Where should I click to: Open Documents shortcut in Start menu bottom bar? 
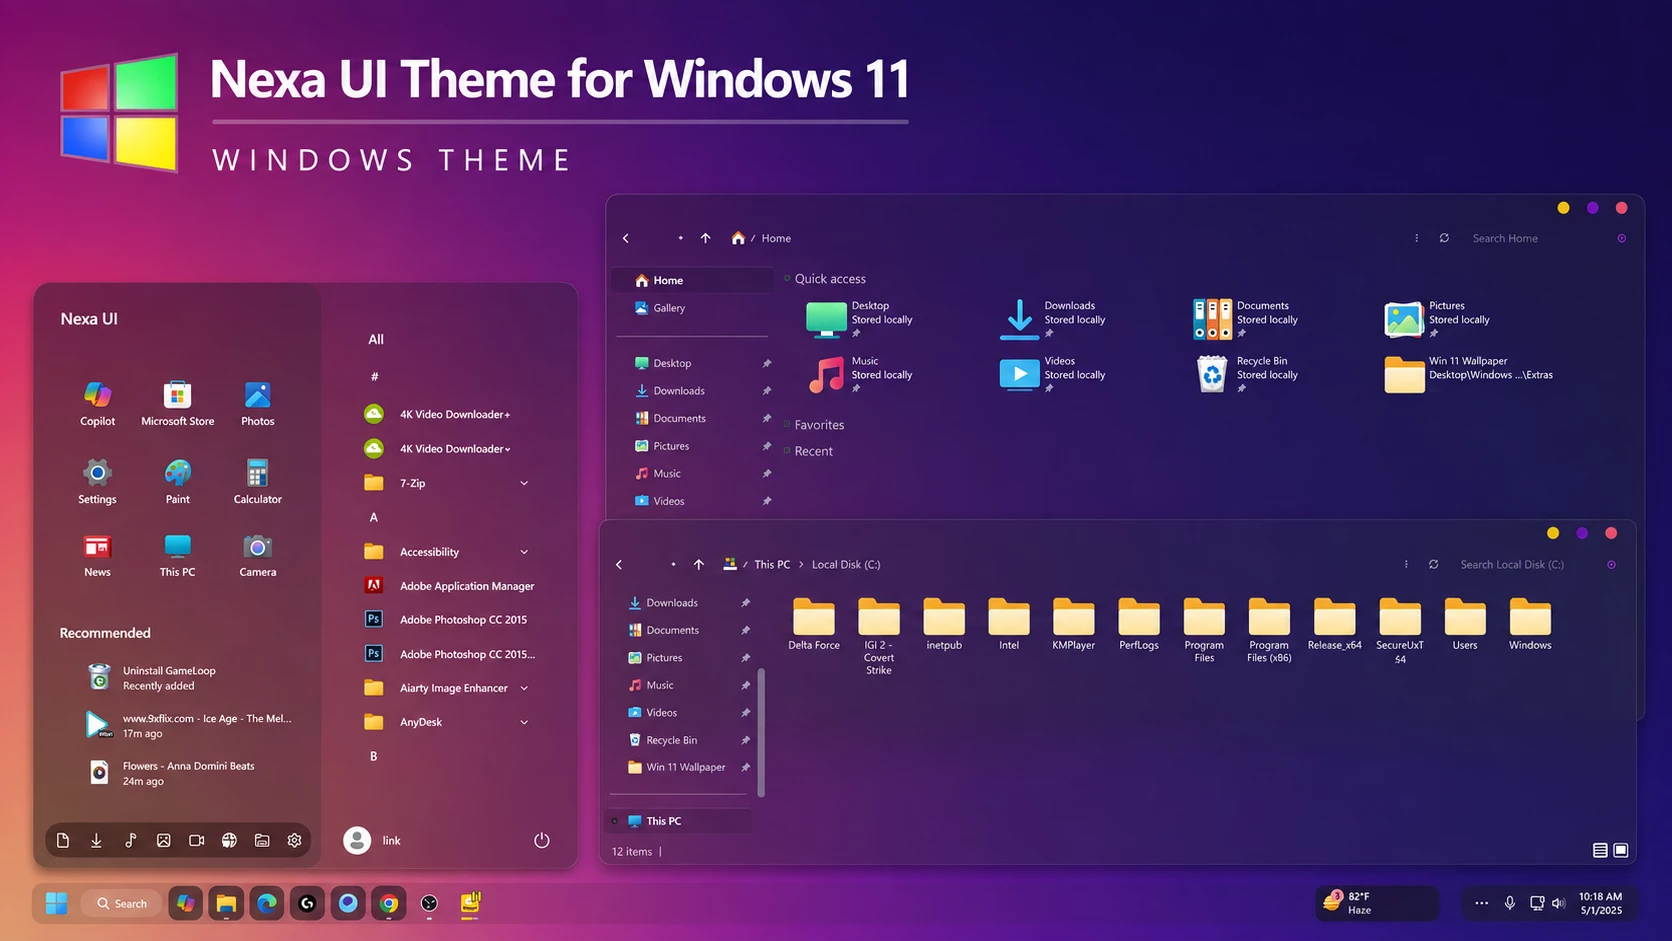click(x=63, y=840)
